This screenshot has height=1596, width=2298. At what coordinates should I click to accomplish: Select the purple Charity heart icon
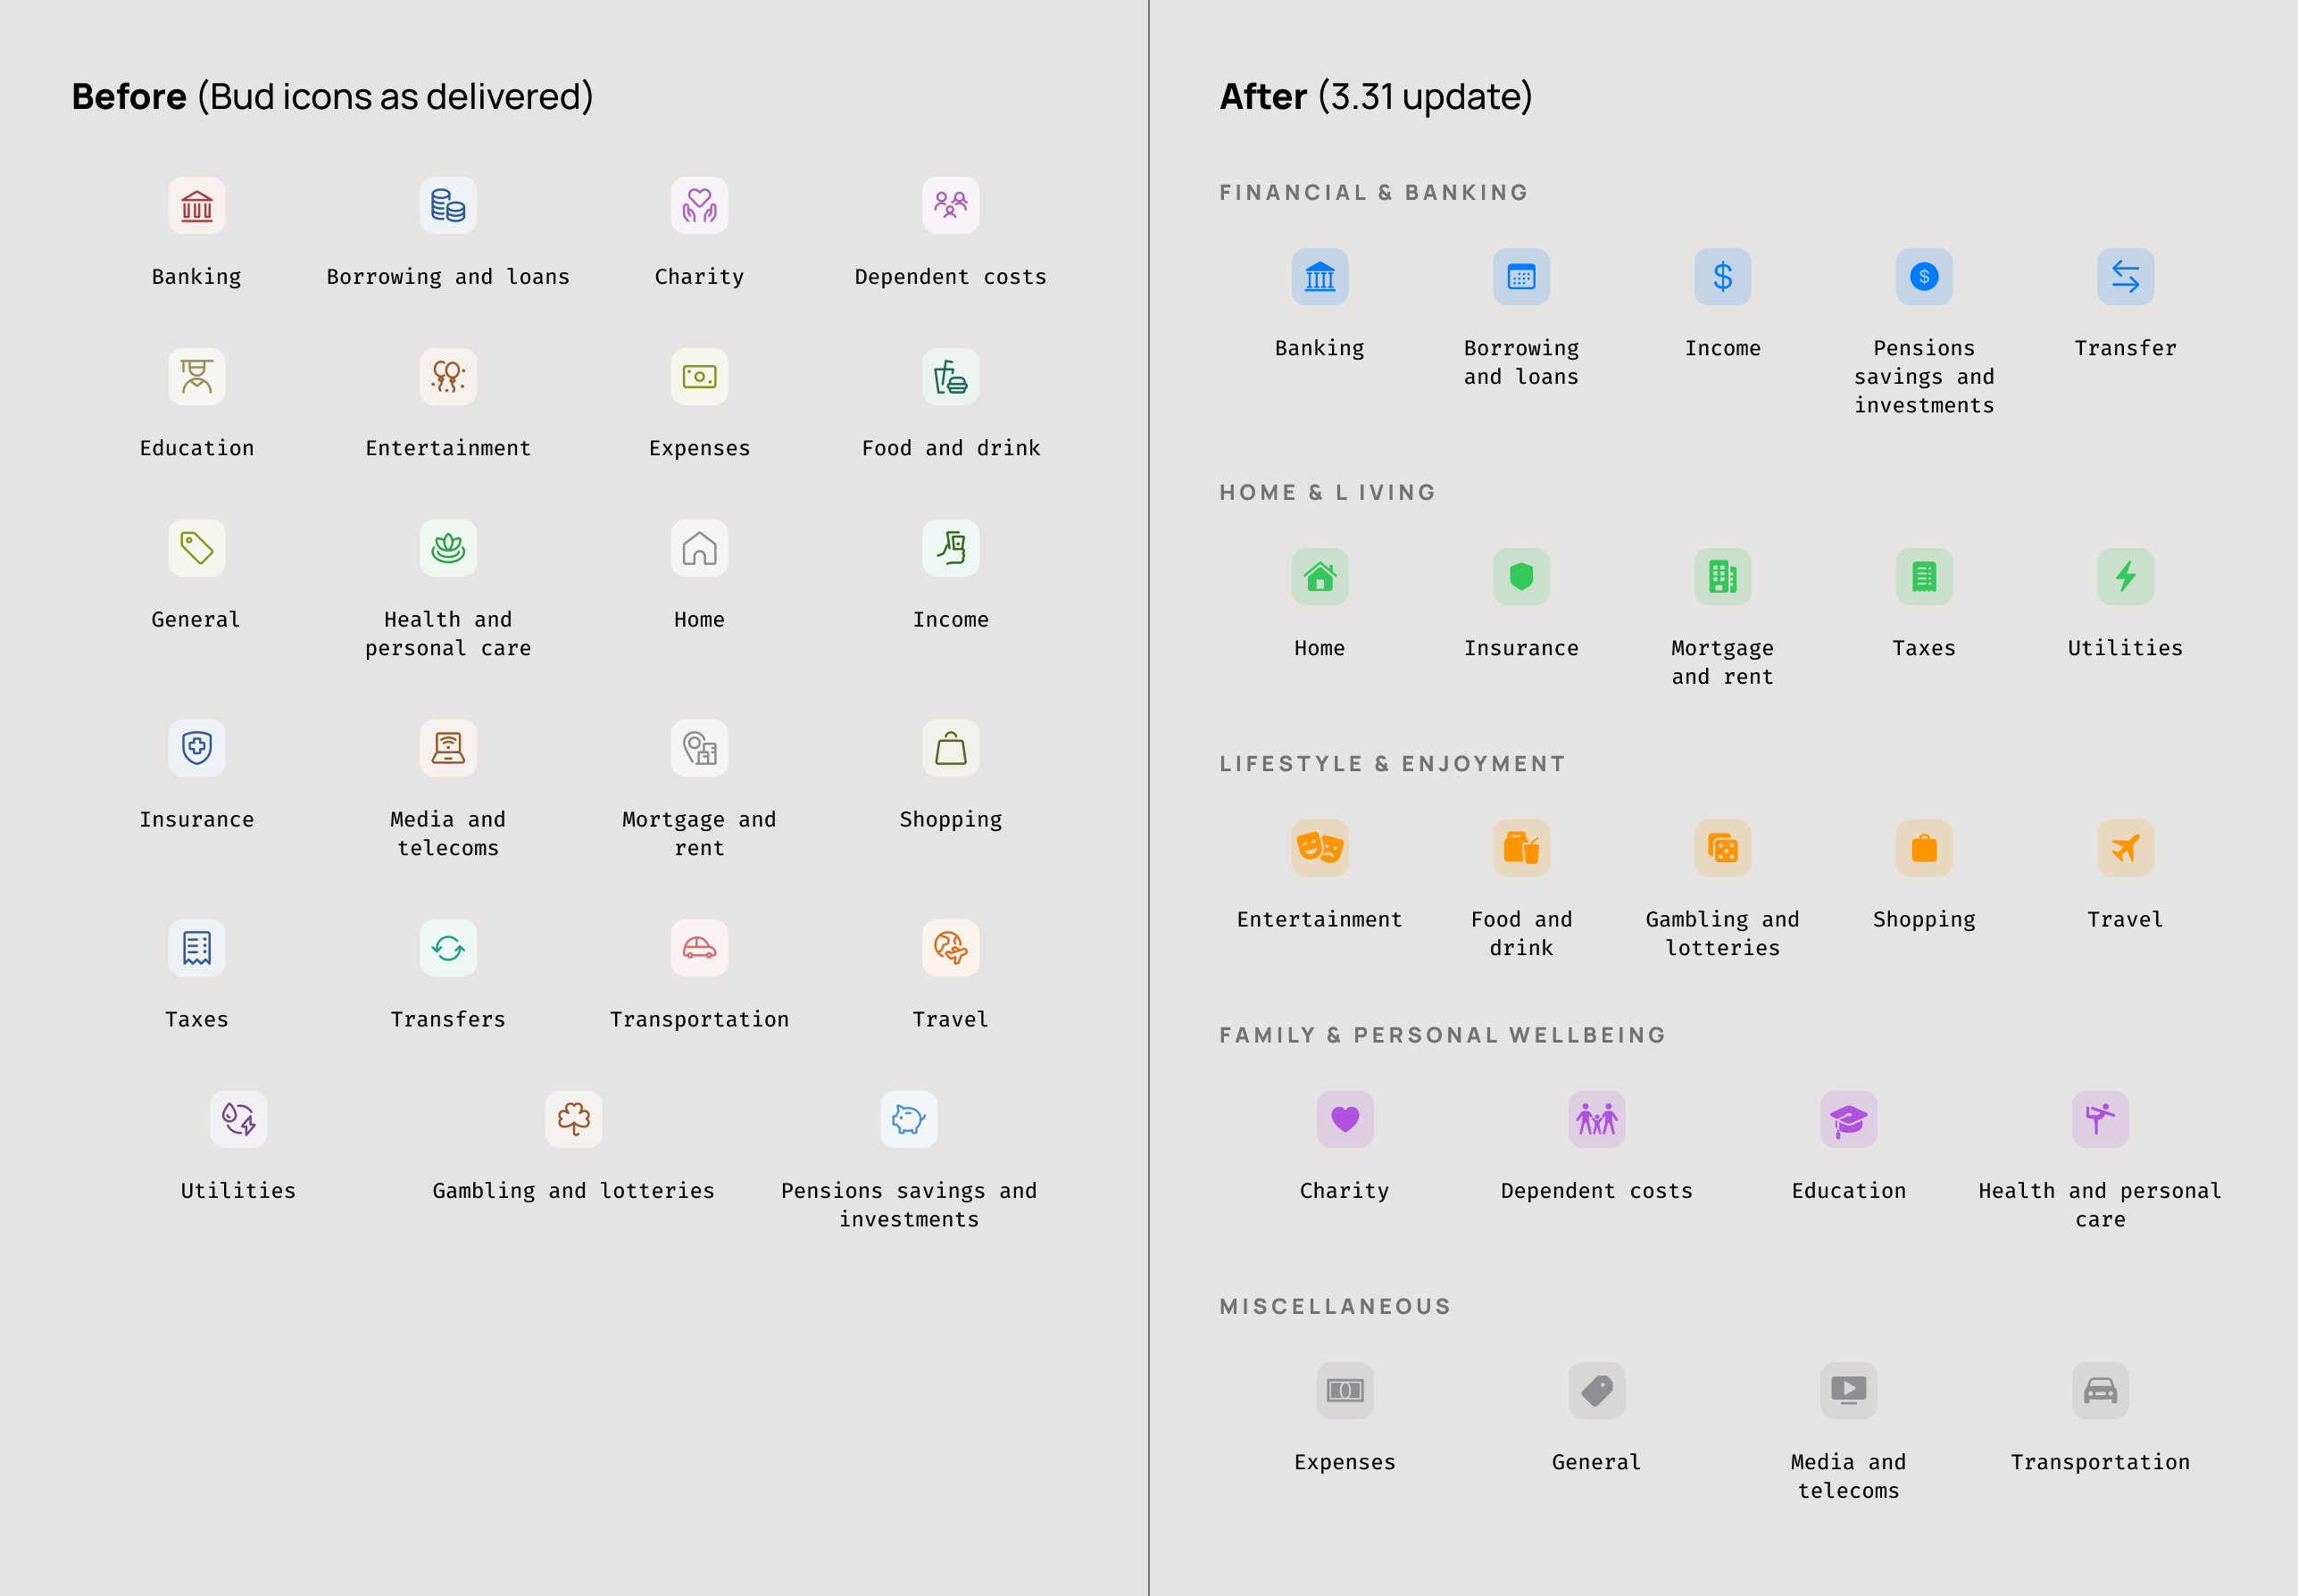tap(1344, 1119)
